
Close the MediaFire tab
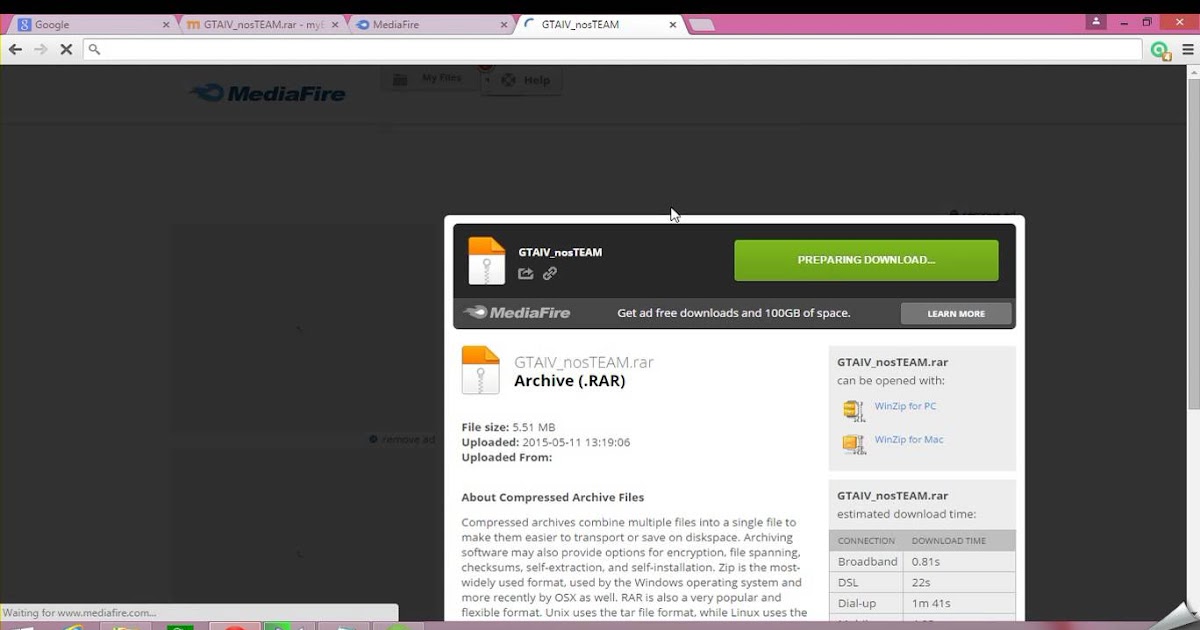click(x=505, y=25)
